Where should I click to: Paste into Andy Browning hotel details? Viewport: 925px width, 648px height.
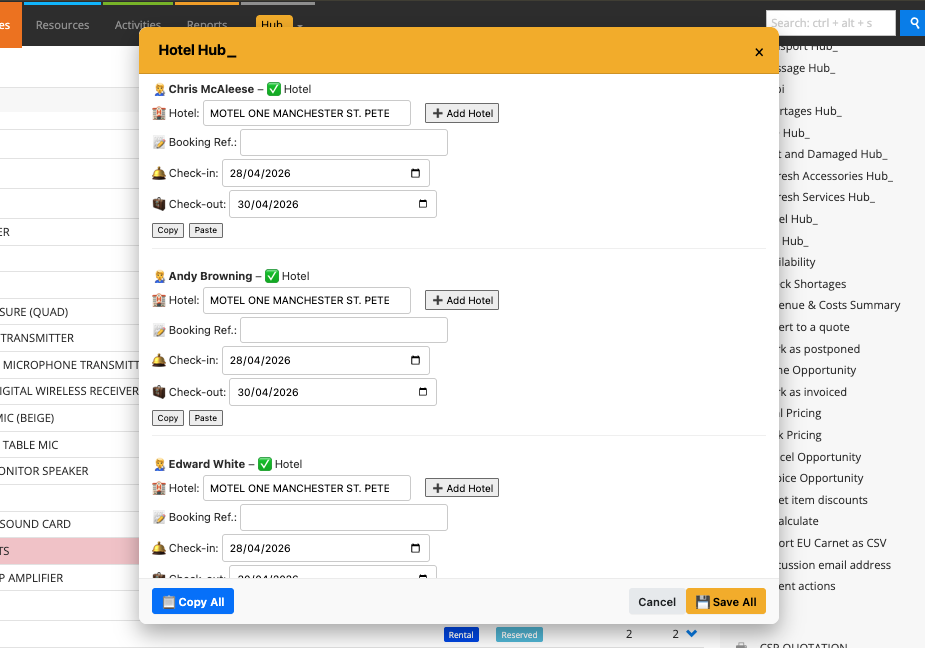pos(205,418)
